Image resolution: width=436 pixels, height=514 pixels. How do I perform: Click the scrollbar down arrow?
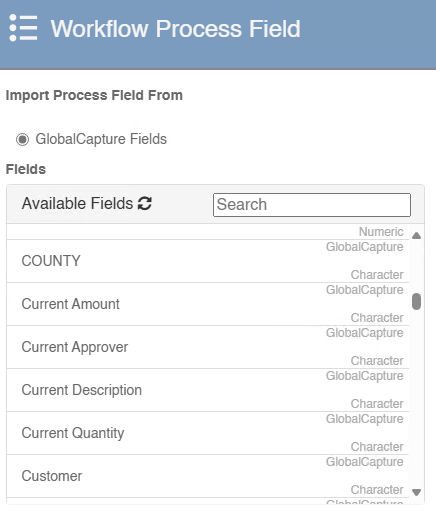tap(416, 492)
